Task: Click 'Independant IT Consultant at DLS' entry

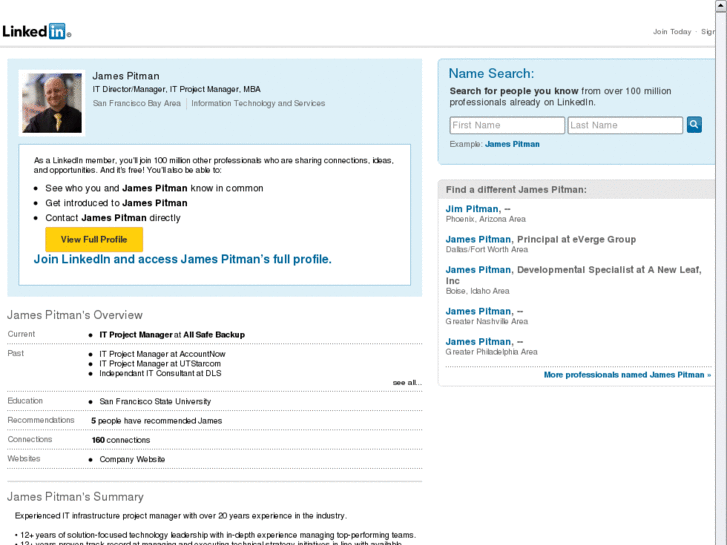Action: pyautogui.click(x=160, y=373)
